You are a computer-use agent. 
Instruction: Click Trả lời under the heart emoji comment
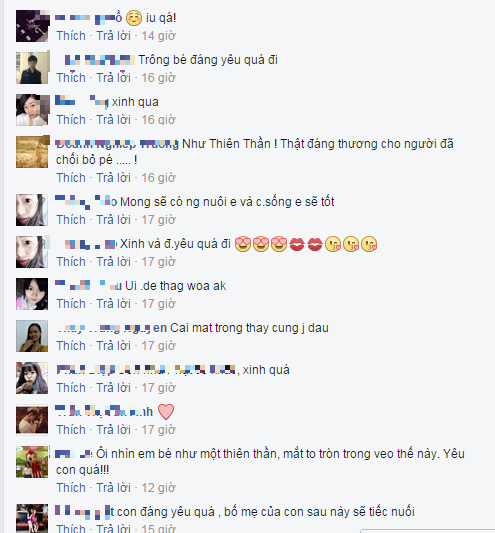(114, 430)
